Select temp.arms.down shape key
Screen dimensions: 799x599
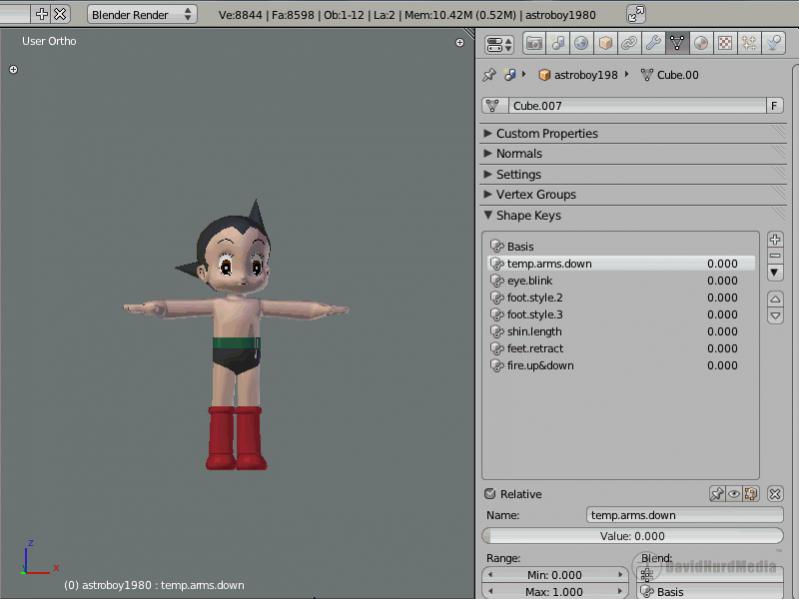(x=620, y=263)
